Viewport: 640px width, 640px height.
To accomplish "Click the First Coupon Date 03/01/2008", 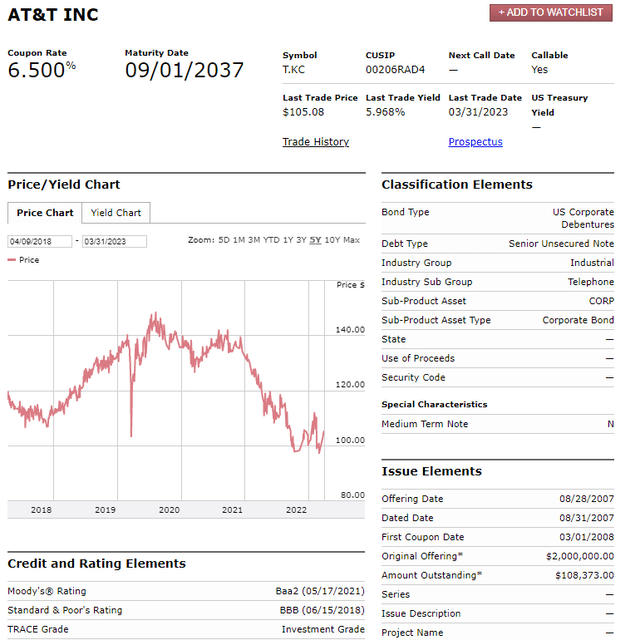I will (587, 537).
